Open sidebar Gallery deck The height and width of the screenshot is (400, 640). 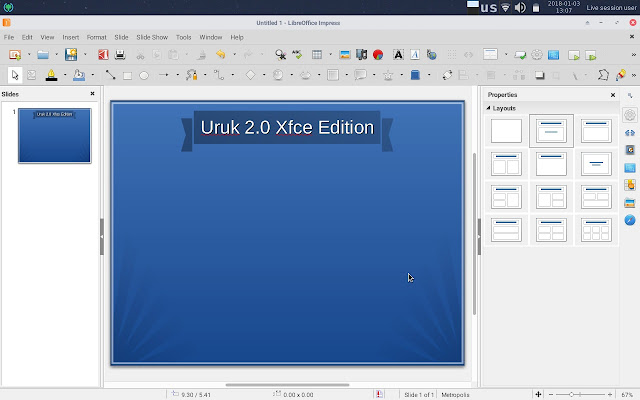(630, 202)
